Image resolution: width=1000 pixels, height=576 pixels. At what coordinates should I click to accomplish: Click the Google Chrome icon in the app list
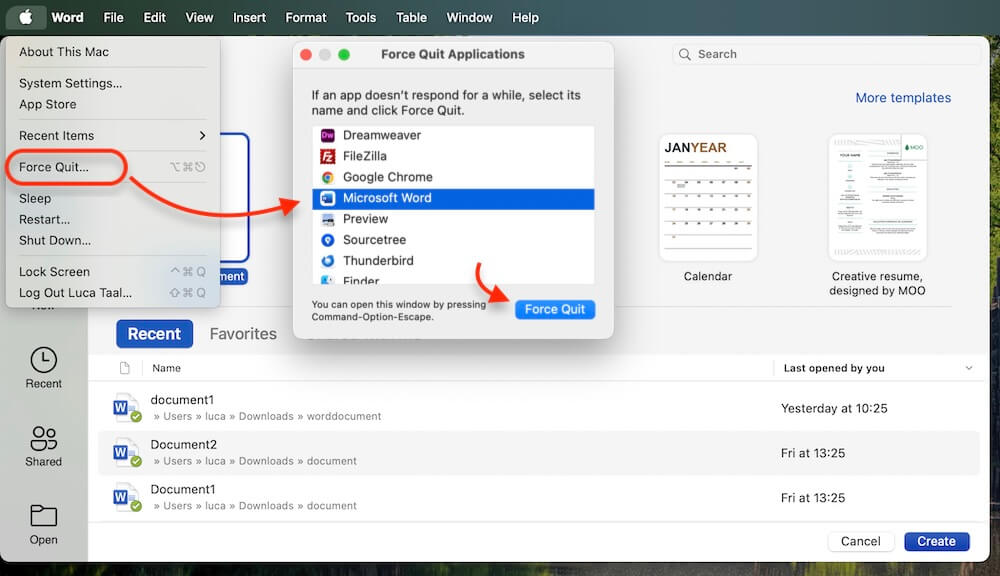click(x=329, y=177)
